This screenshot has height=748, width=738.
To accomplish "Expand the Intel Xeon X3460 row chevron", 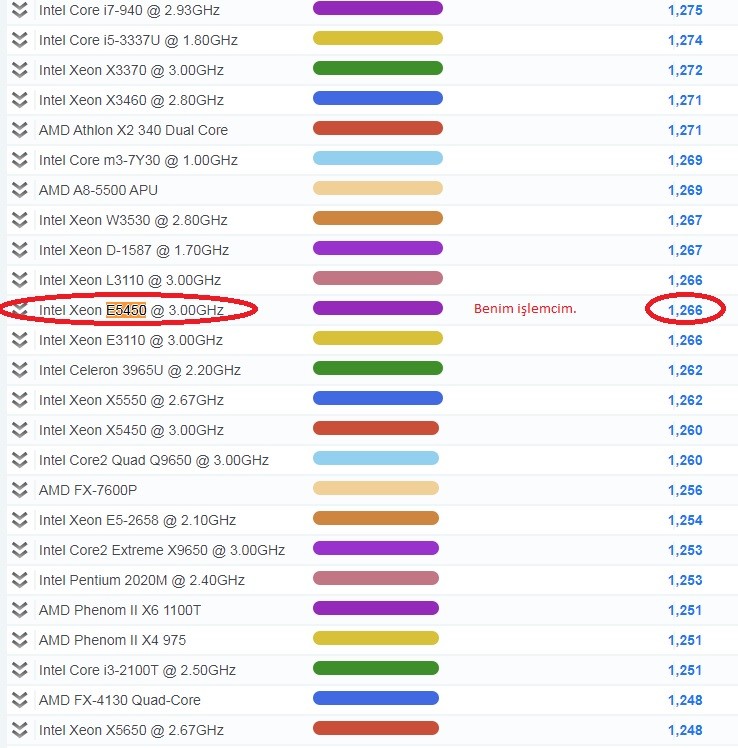I will click(20, 100).
